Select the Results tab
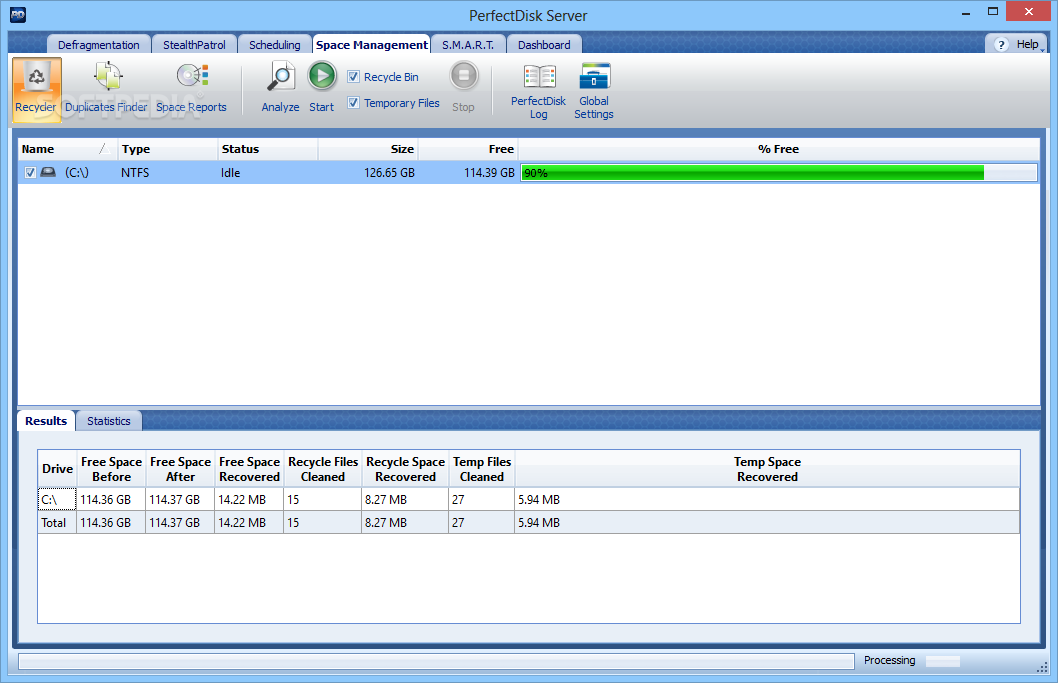 click(x=46, y=420)
